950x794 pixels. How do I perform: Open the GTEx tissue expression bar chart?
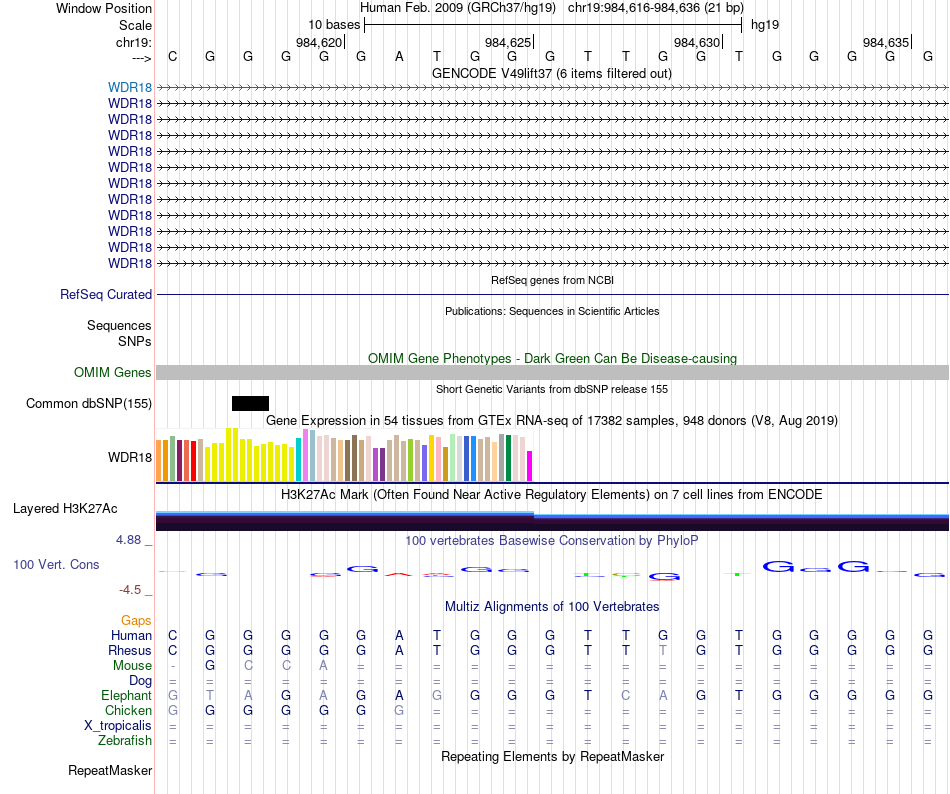point(344,454)
